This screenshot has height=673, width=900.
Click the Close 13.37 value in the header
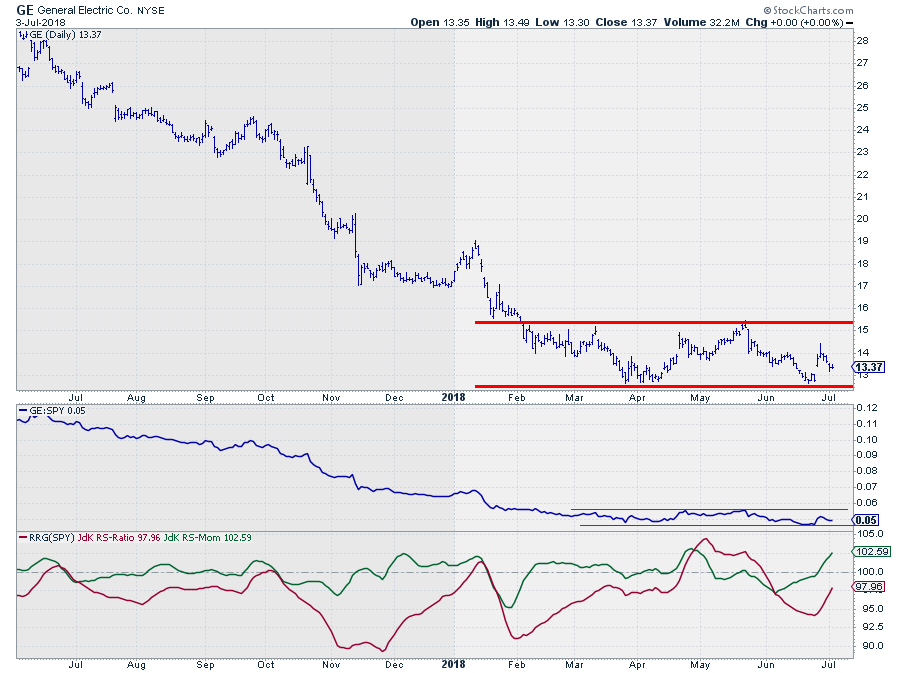tap(626, 22)
